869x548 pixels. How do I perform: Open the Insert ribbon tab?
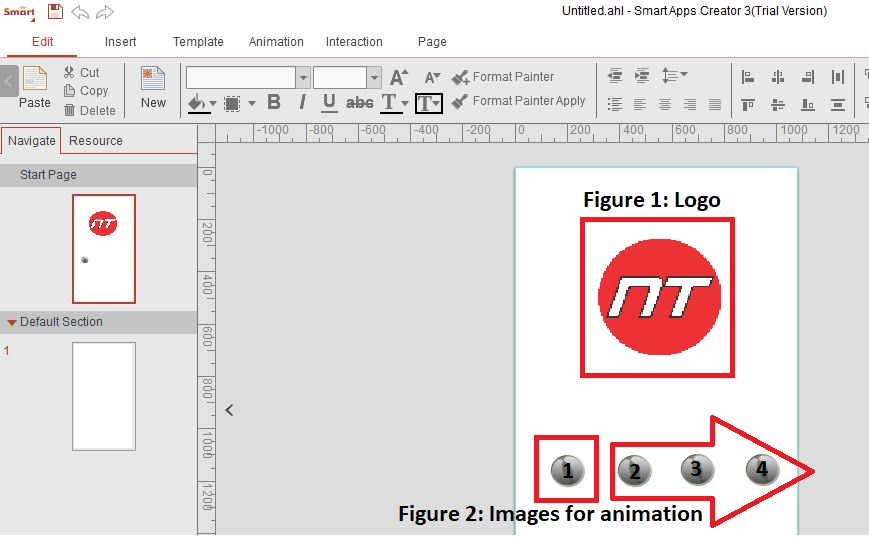[x=120, y=42]
